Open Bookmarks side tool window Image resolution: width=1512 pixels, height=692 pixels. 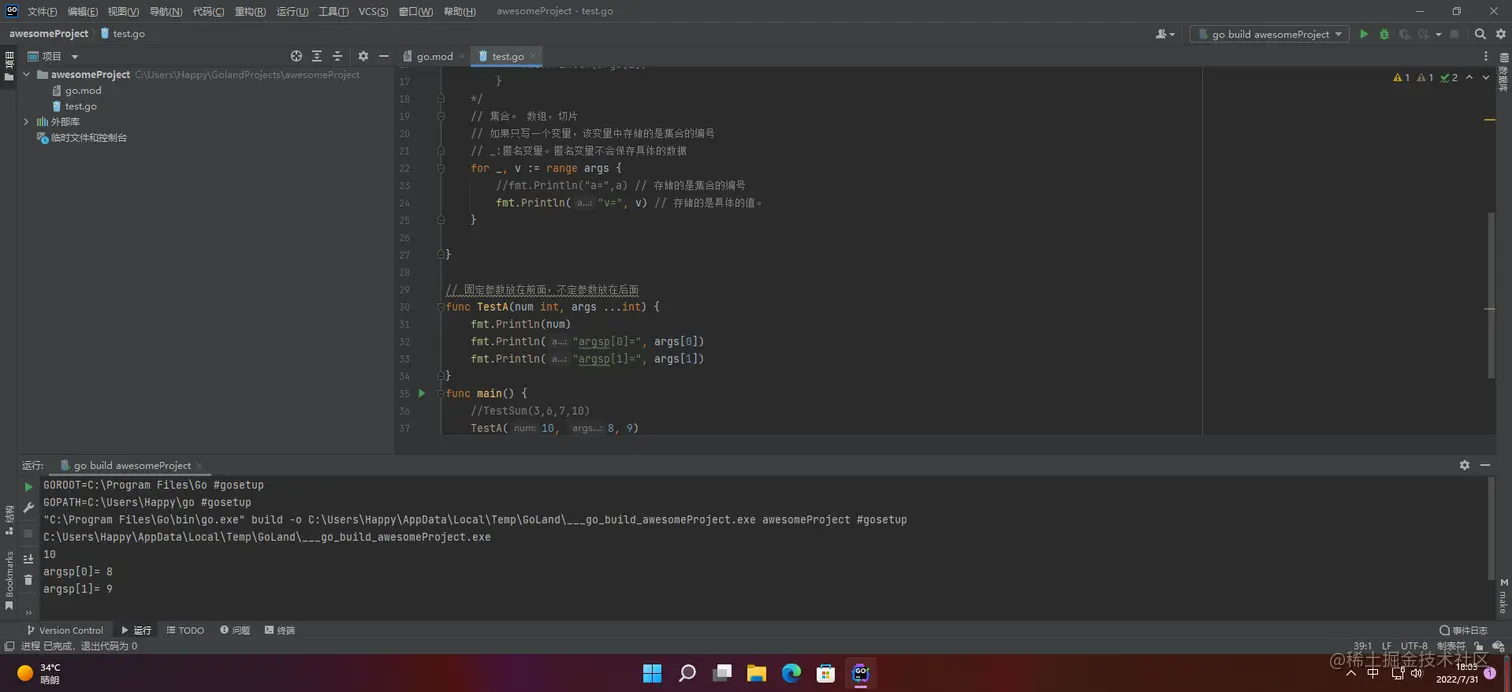point(9,580)
